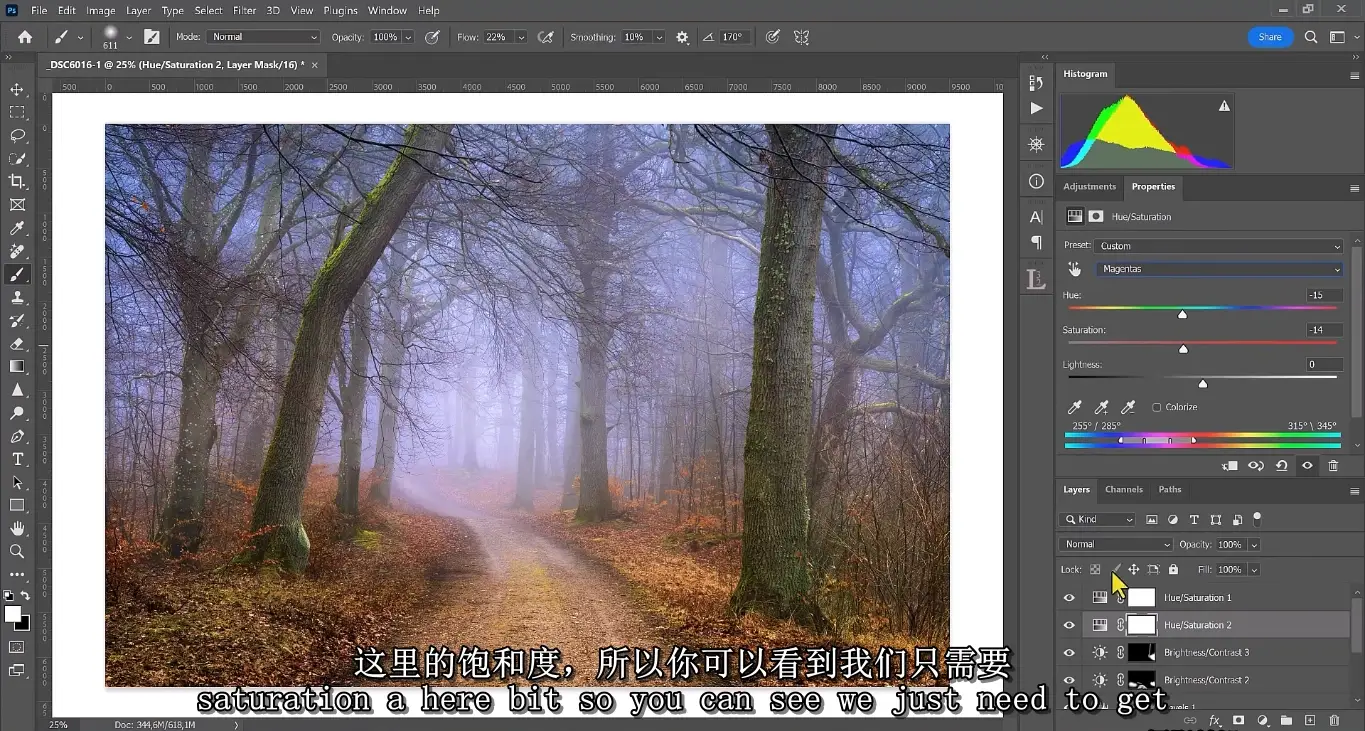Select the Crop tool
This screenshot has width=1365, height=731.
[x=17, y=181]
